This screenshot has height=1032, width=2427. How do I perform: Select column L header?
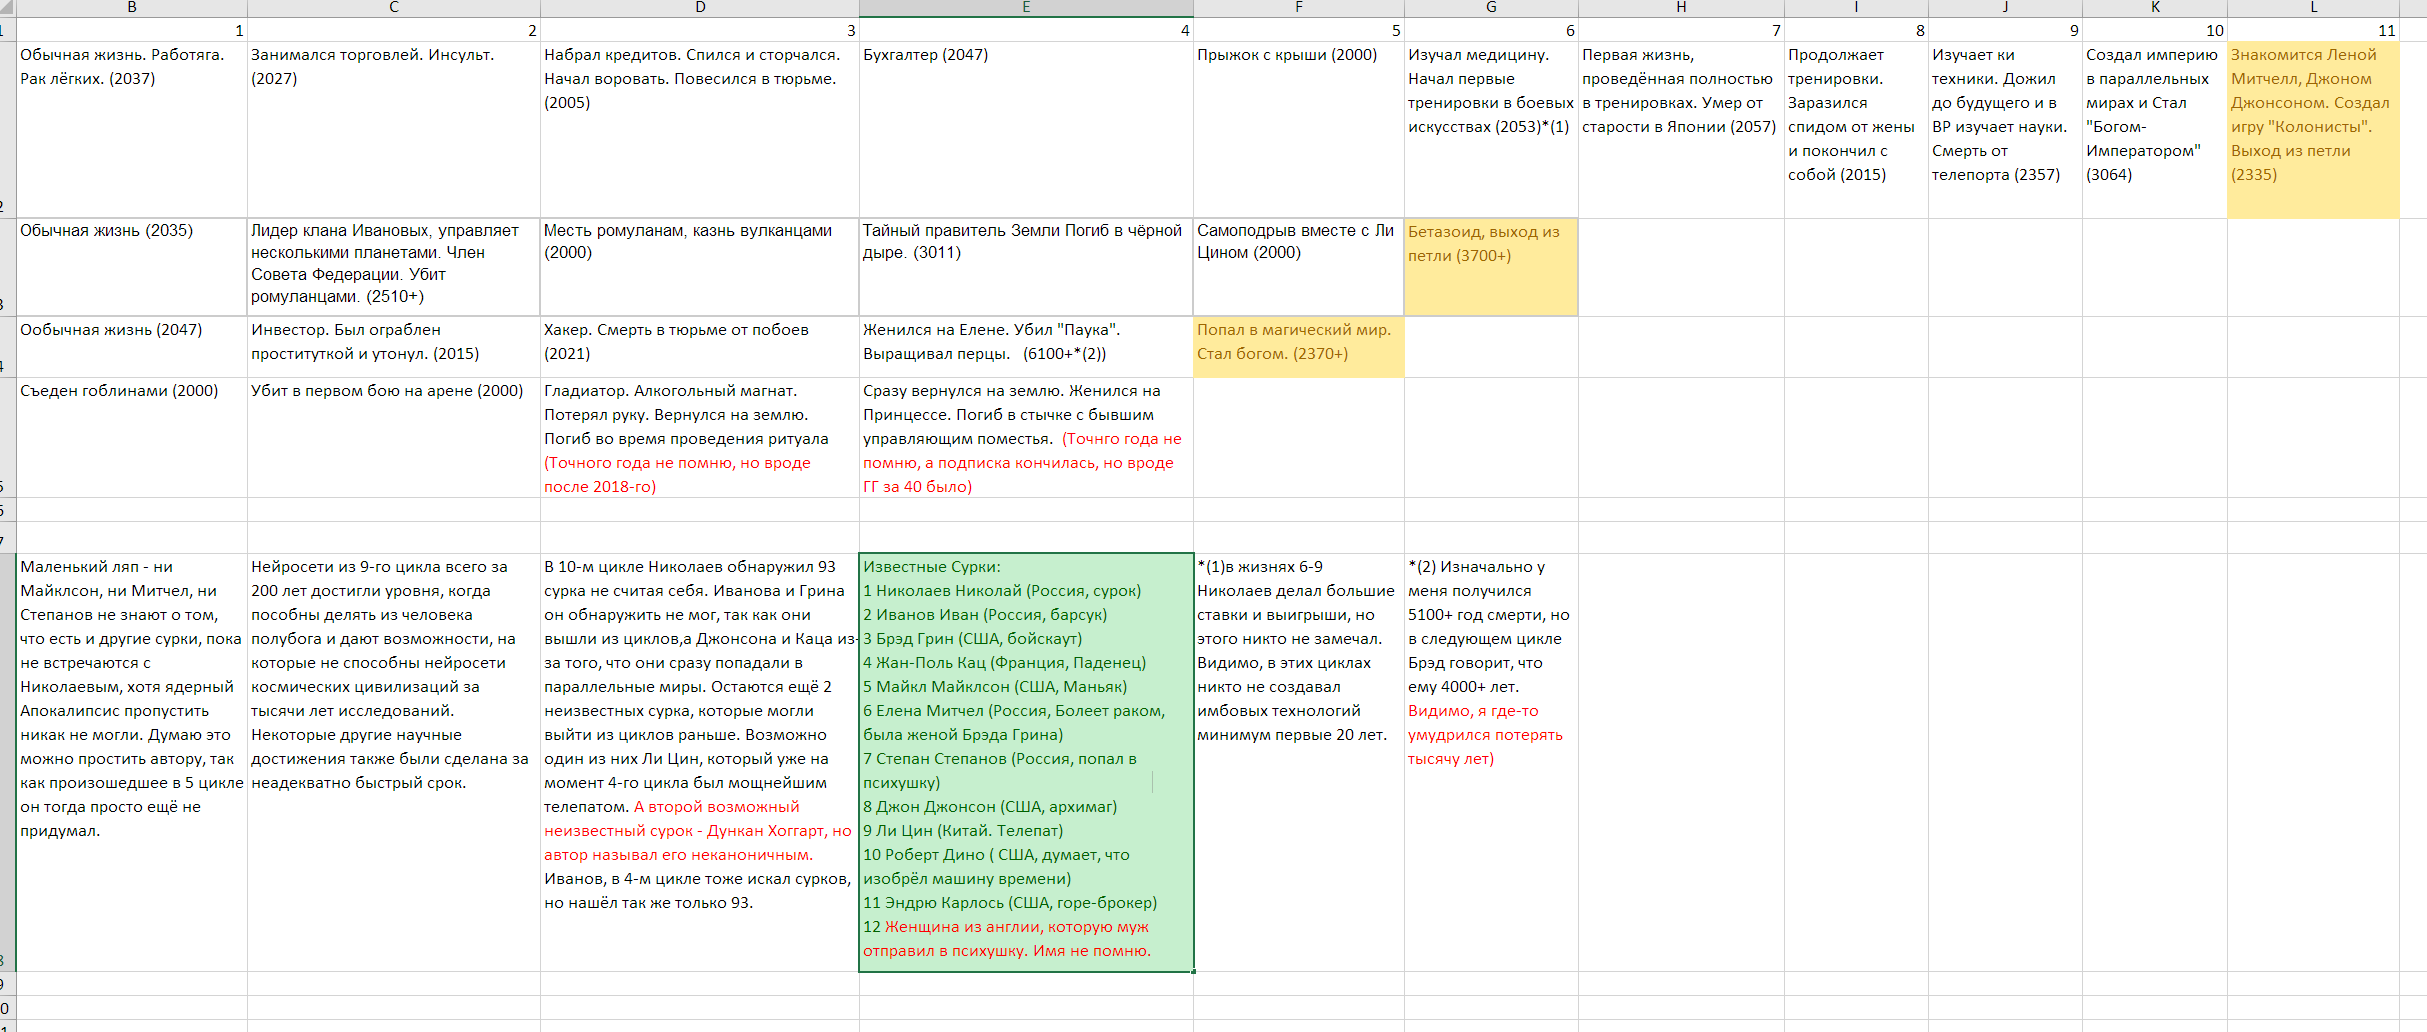(2313, 8)
